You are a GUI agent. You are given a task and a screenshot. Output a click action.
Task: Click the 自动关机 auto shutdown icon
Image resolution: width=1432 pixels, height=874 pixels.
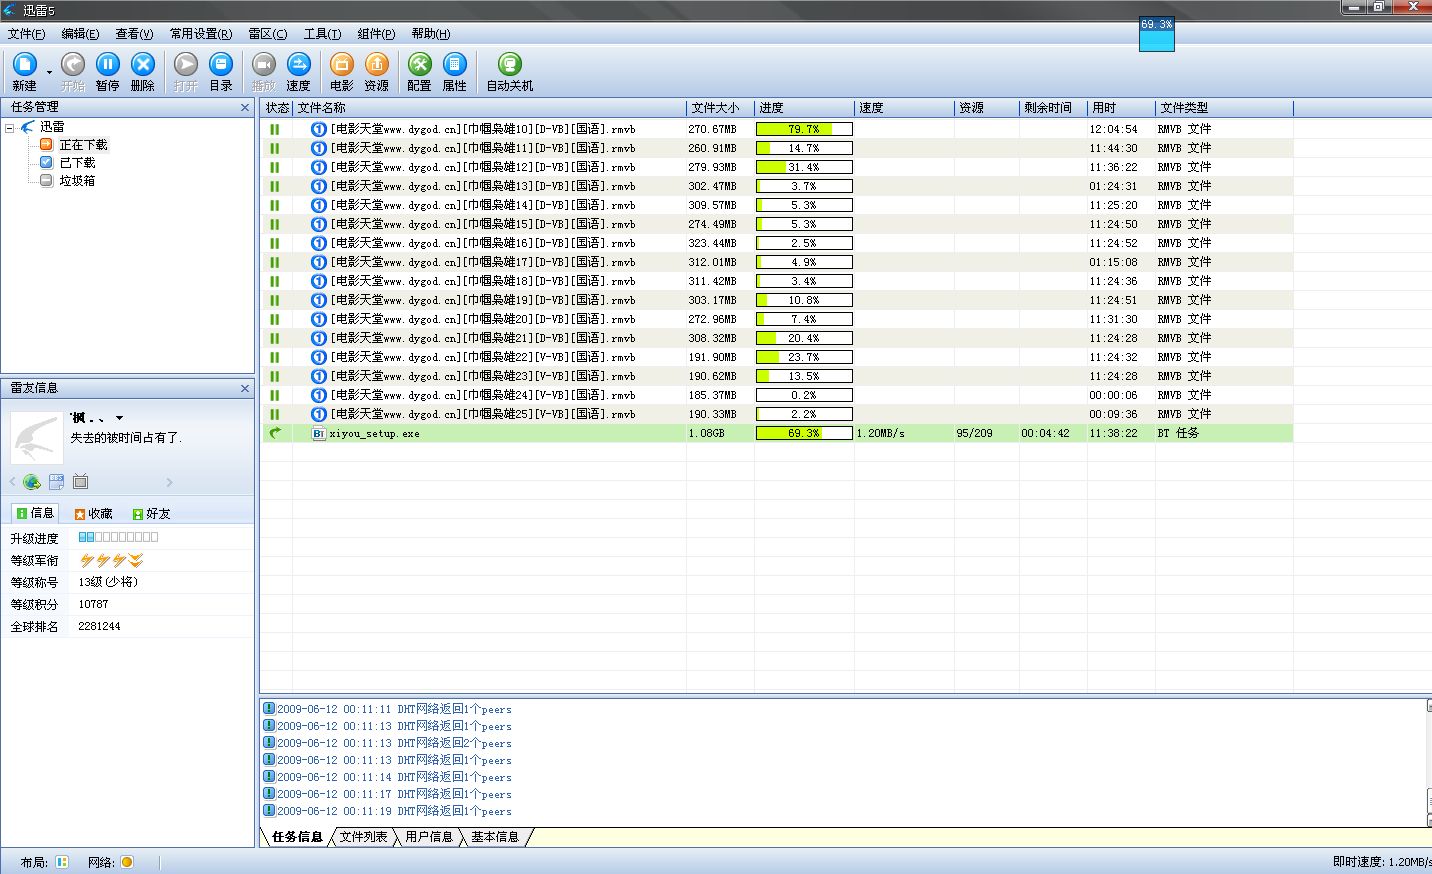[x=510, y=65]
